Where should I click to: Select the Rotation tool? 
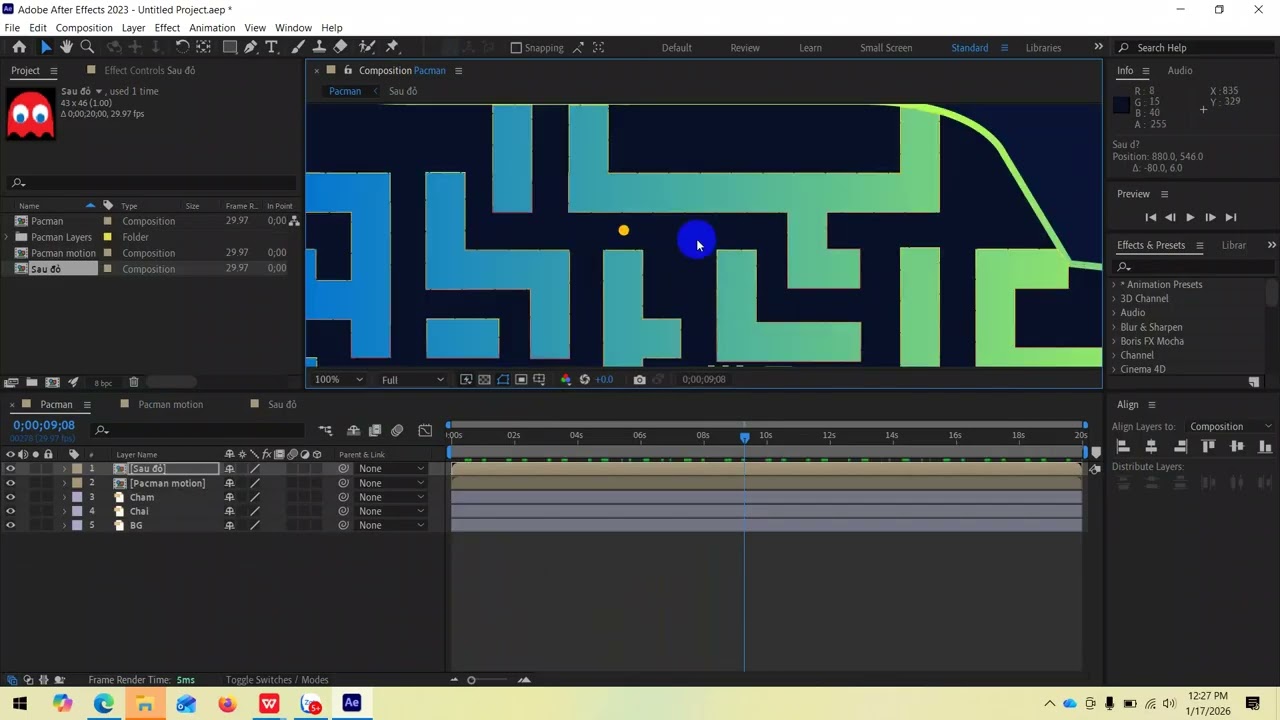click(182, 47)
